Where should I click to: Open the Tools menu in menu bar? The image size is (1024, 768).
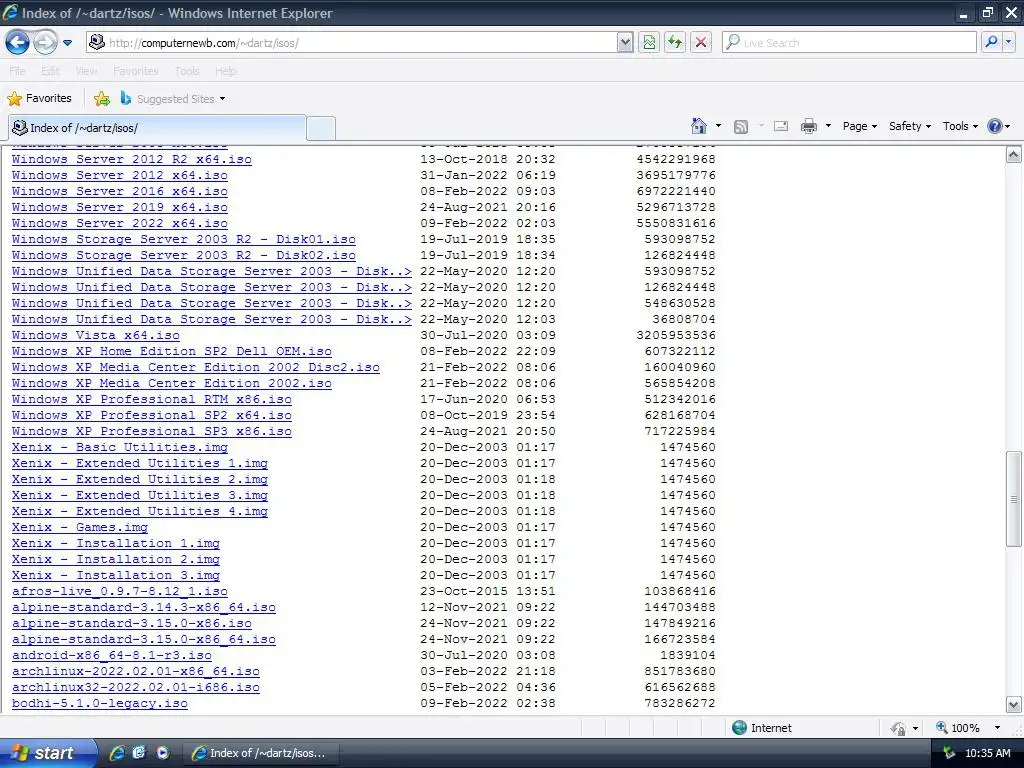coord(187,71)
